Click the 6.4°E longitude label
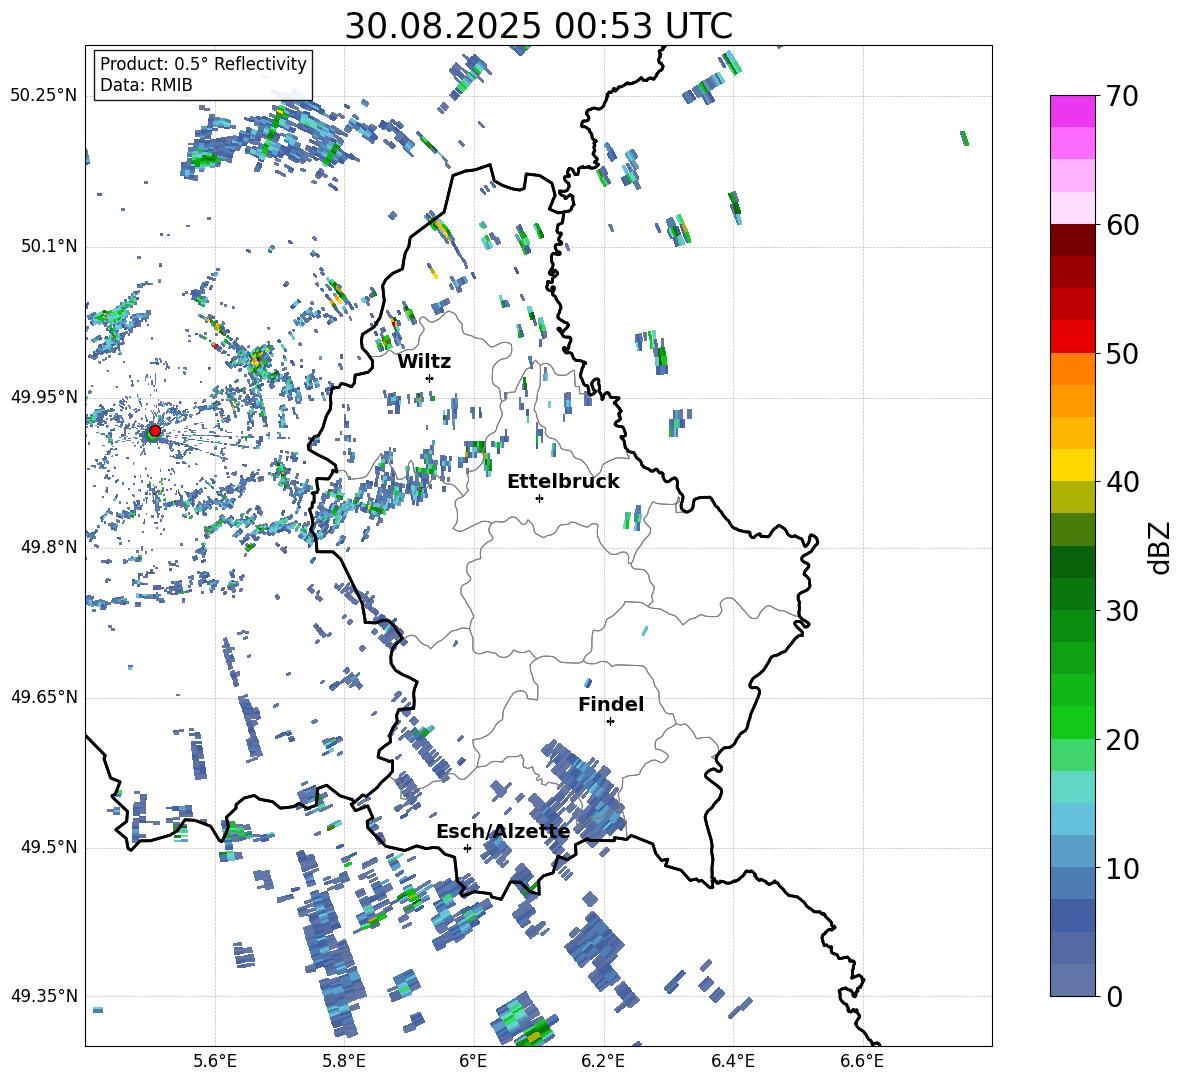Screen dimensions: 1184x1081 [732, 1061]
